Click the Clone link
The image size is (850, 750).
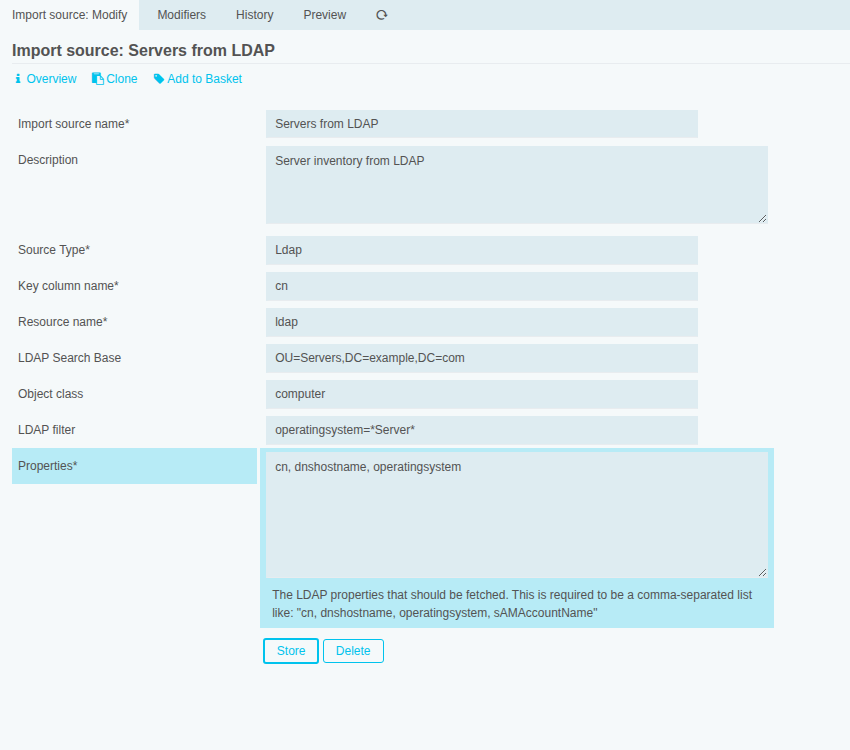[122, 79]
